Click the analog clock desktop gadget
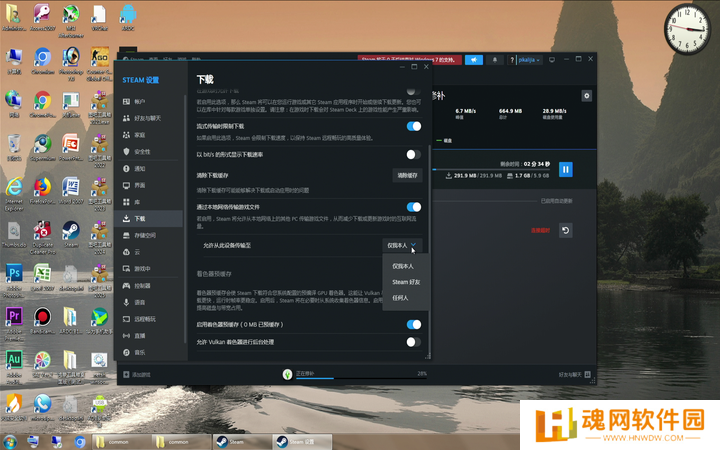The height and width of the screenshot is (450, 720). 687,30
